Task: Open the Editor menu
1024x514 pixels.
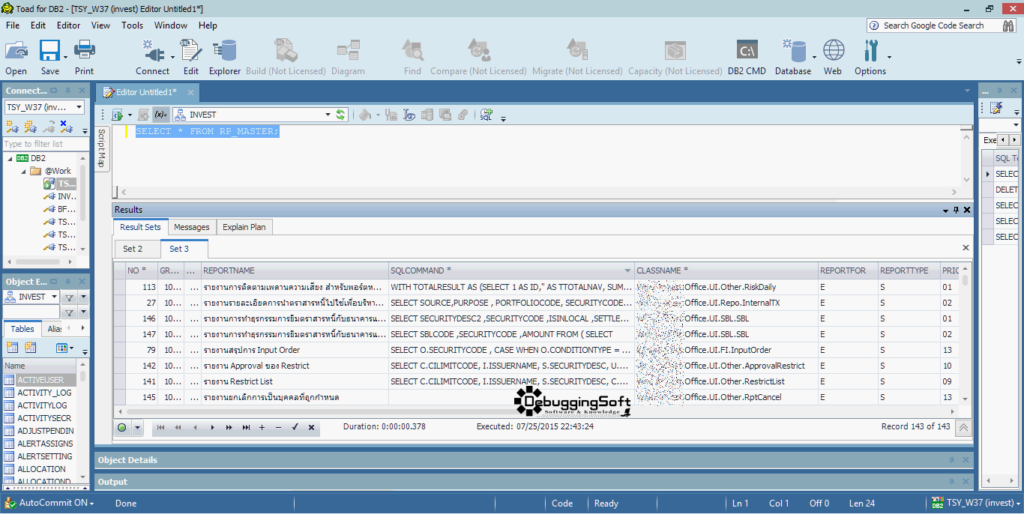Action: [69, 25]
